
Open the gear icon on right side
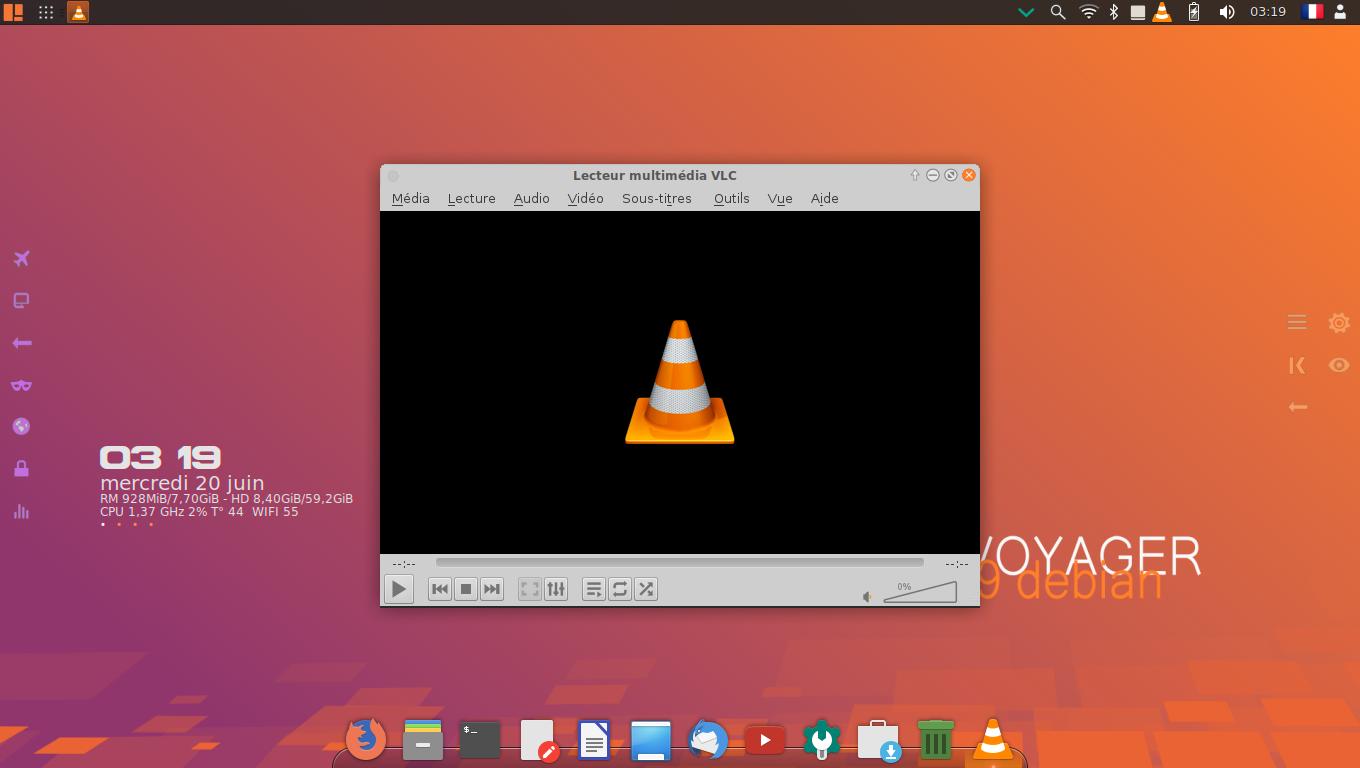click(x=1339, y=323)
